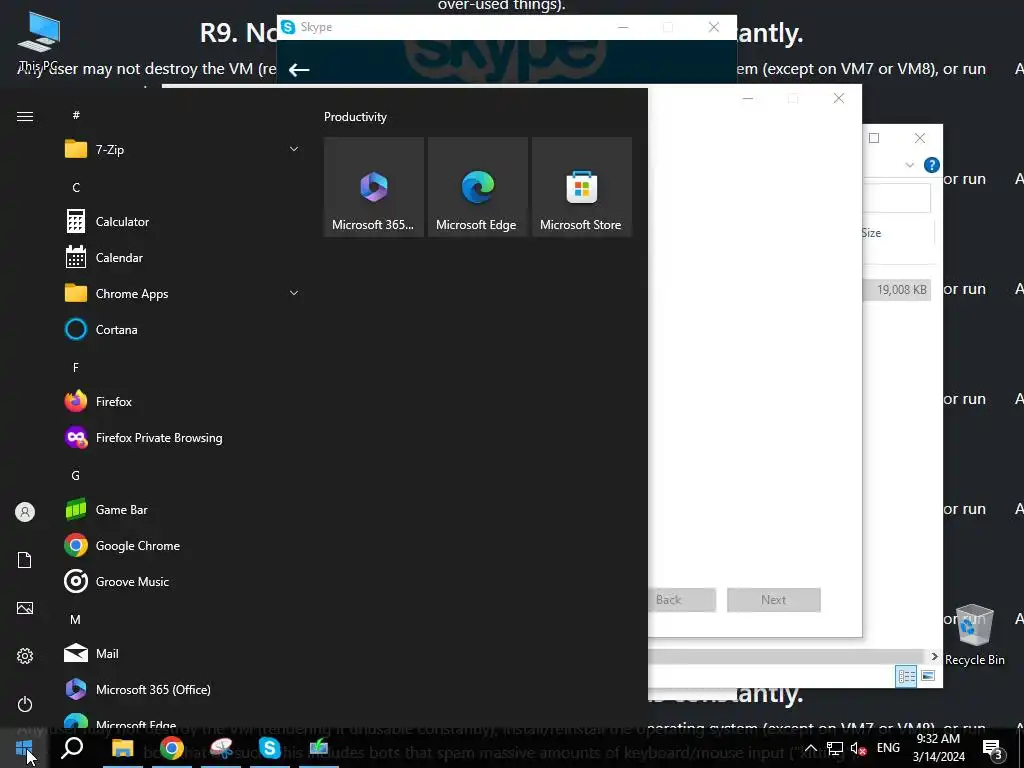This screenshot has width=1024, height=768.
Task: Click the Productivity group title
Action: click(x=355, y=117)
